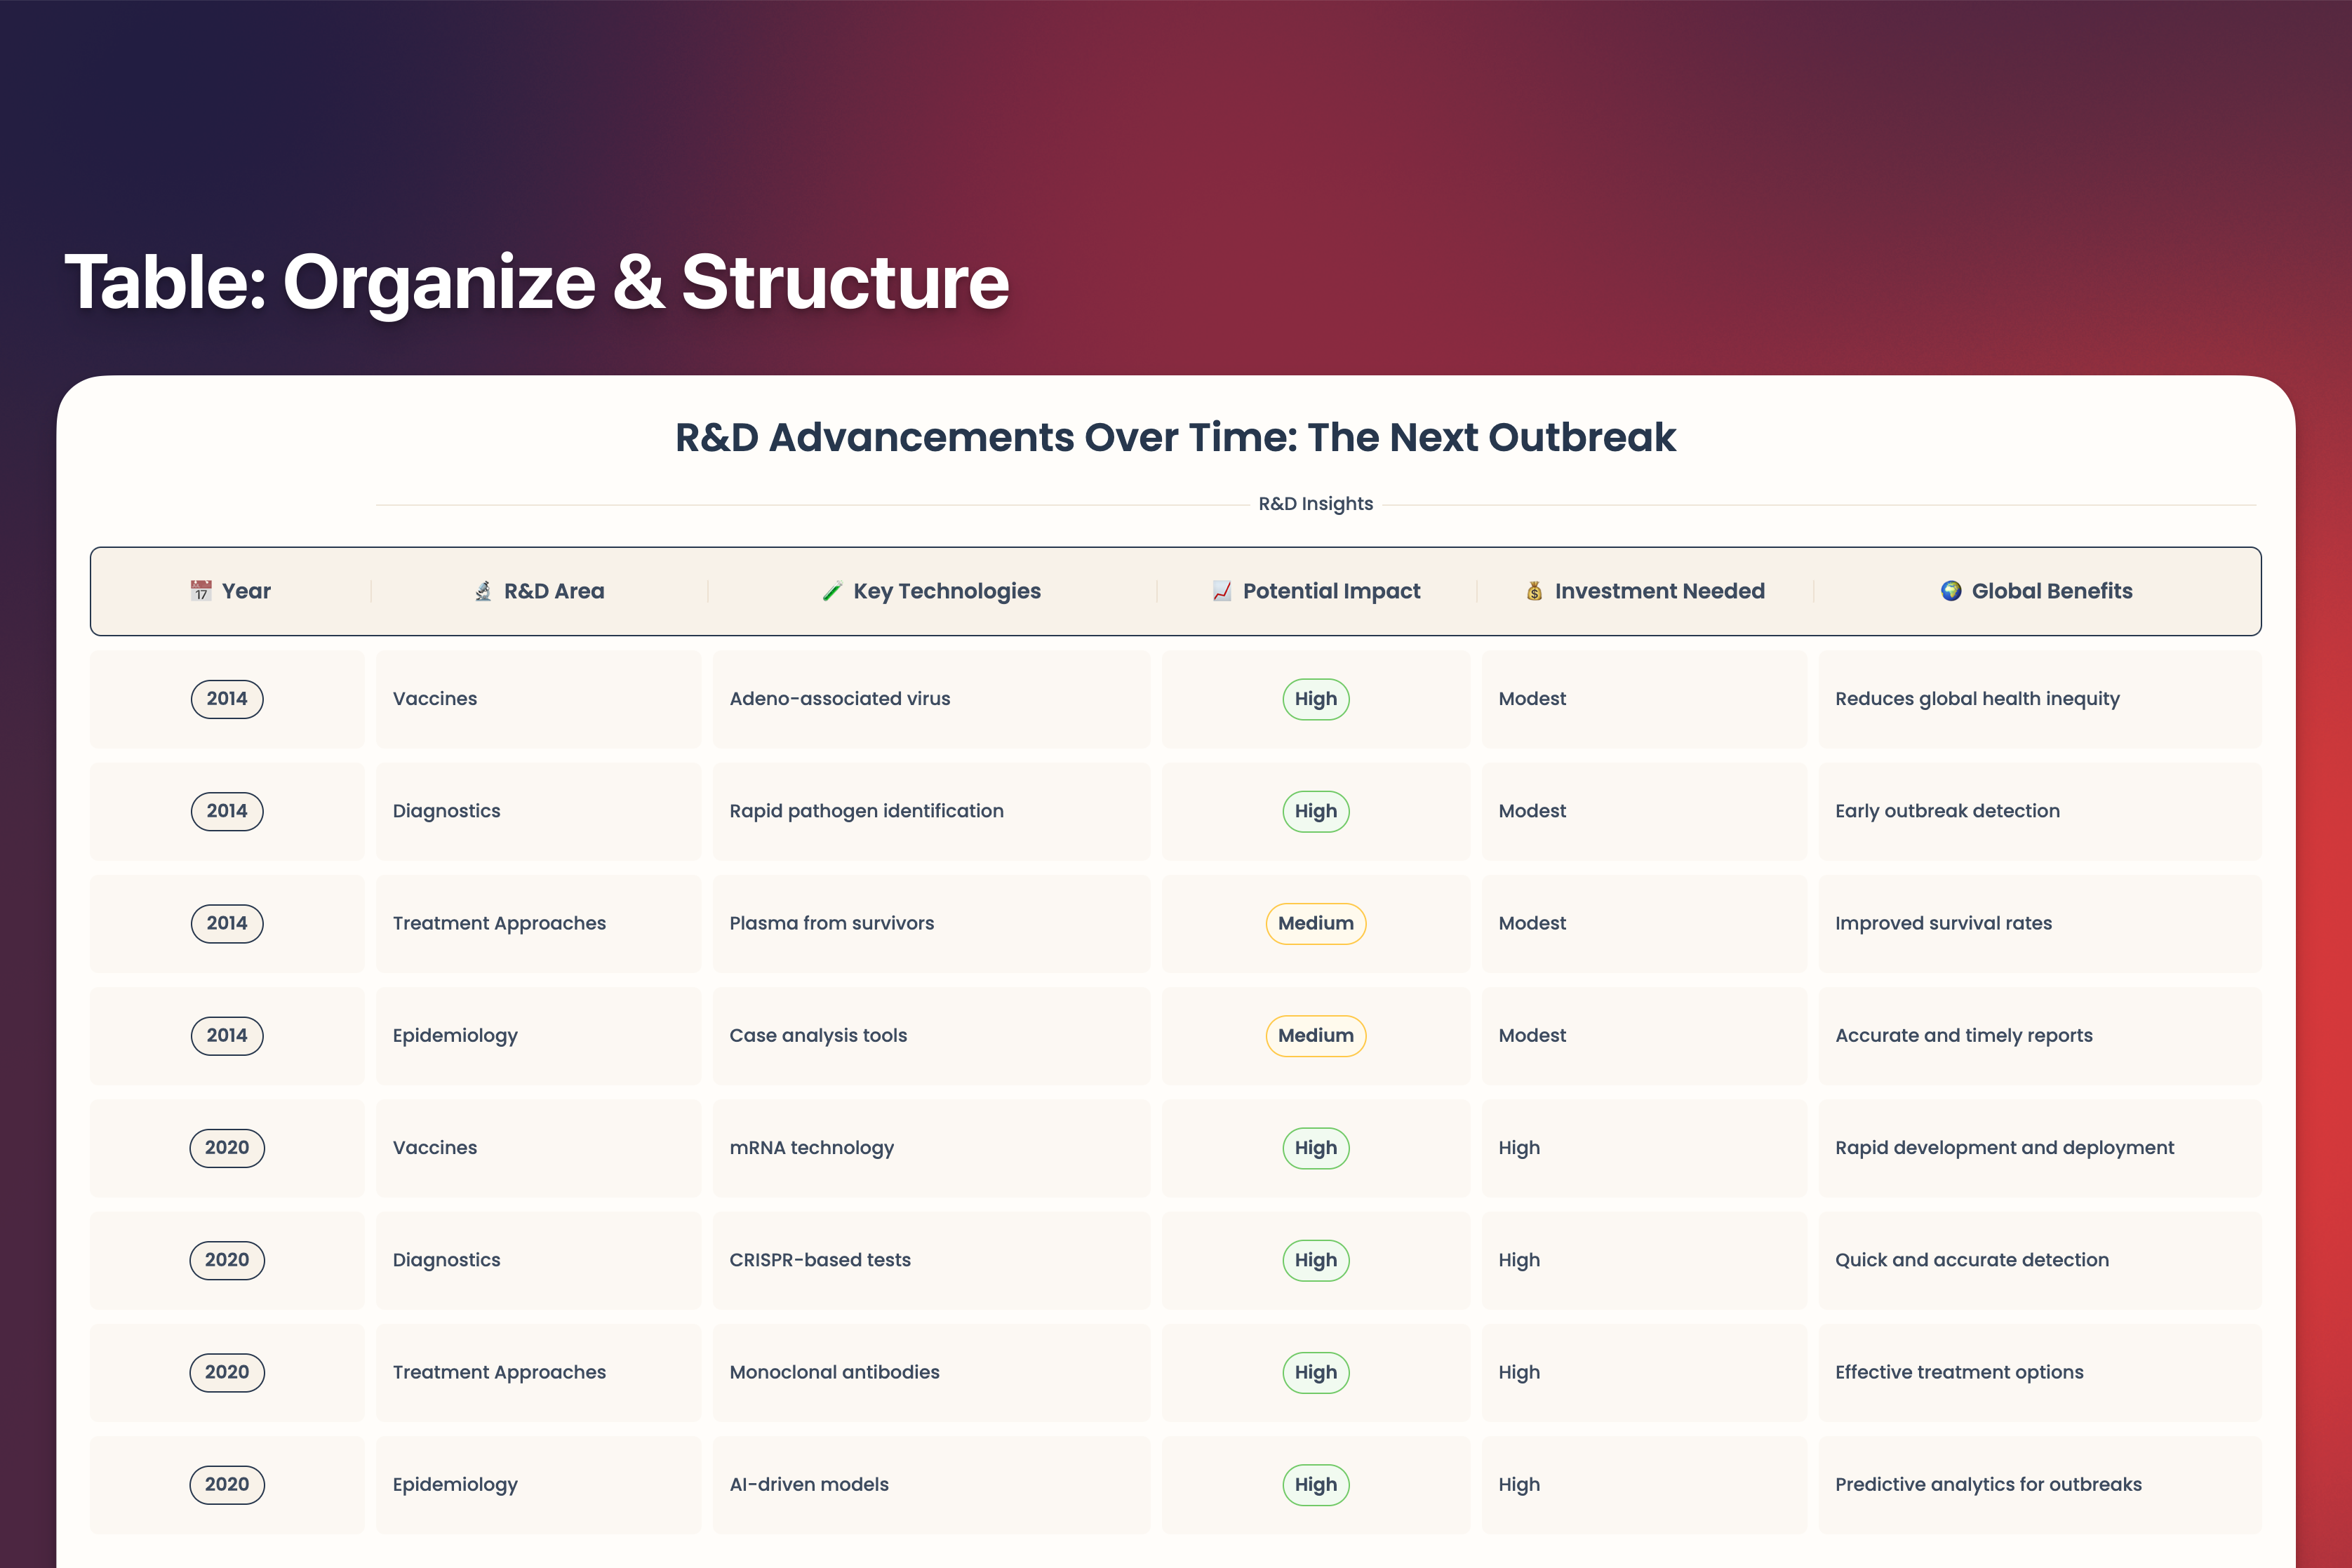Click the money bag icon beside Investment Needed
The height and width of the screenshot is (1568, 2352).
point(1534,591)
